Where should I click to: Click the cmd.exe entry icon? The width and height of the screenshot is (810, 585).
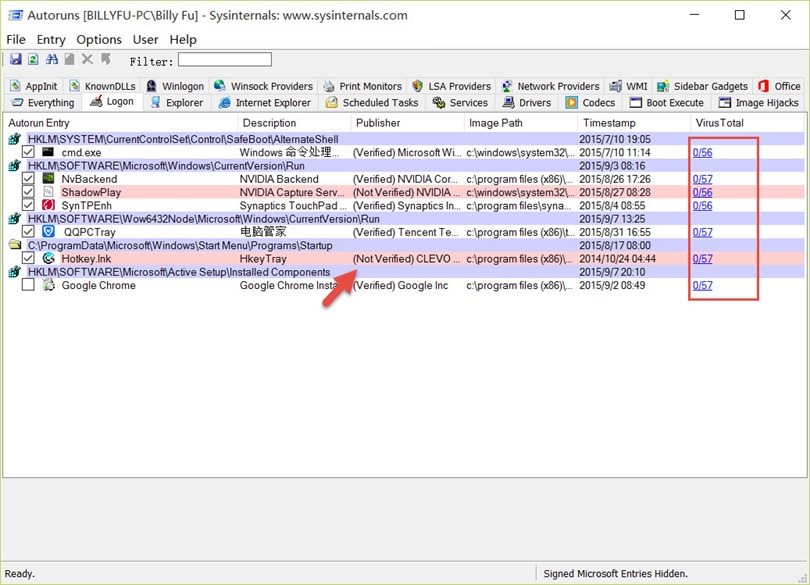[x=48, y=152]
